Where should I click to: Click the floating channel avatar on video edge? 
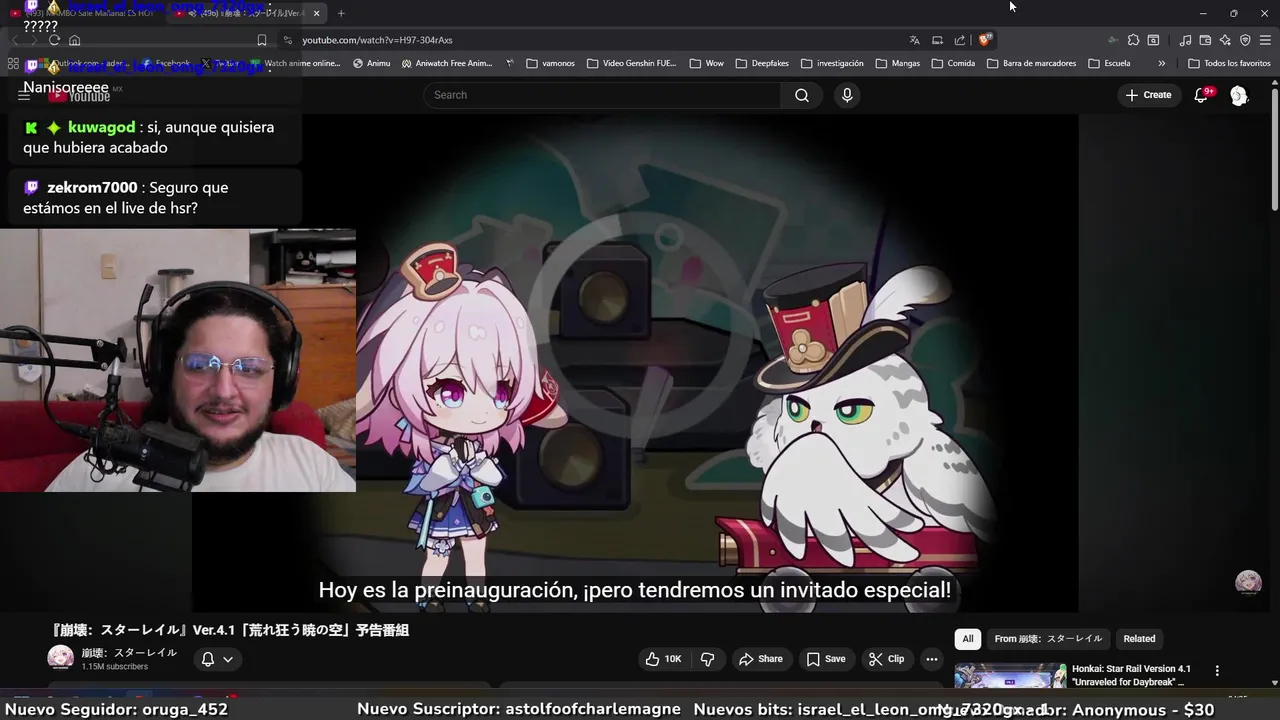(x=1248, y=583)
